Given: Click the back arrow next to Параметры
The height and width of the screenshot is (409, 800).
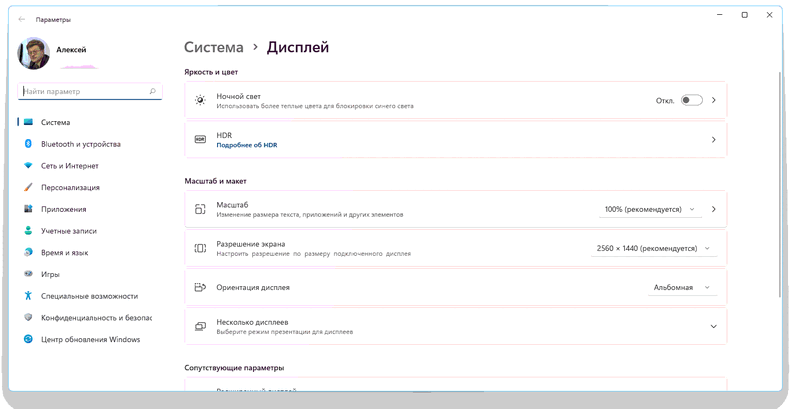Looking at the screenshot, I should (x=21, y=19).
